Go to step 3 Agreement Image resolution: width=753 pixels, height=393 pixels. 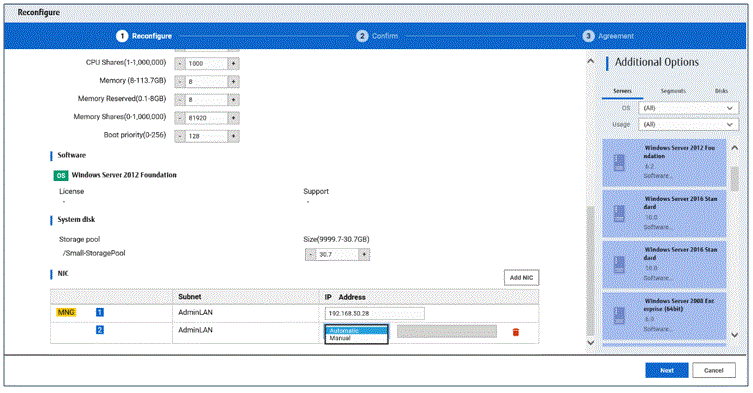[x=608, y=36]
